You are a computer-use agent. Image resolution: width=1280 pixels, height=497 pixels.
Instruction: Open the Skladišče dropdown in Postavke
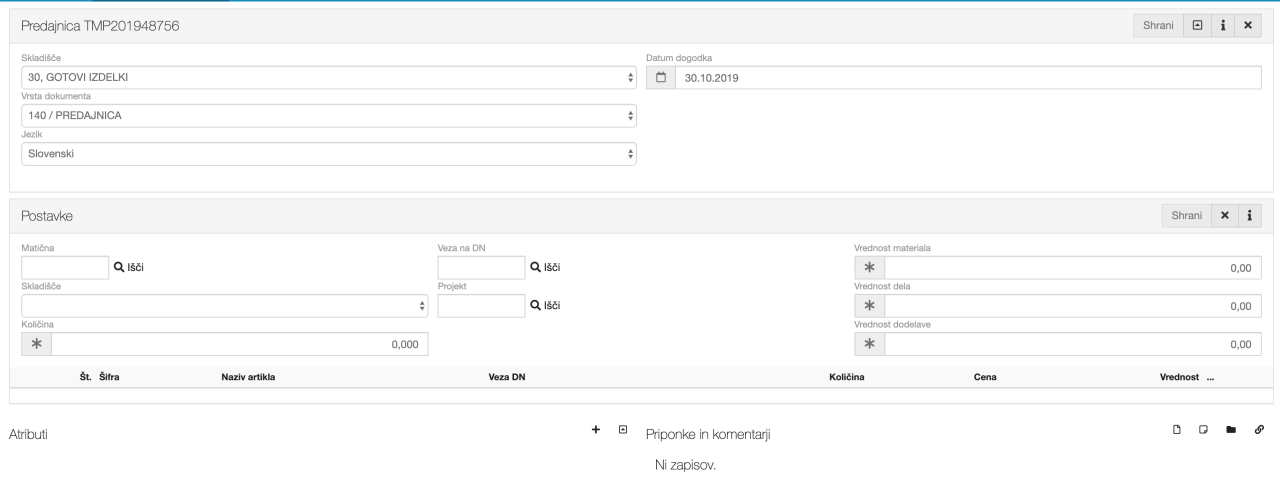click(x=224, y=306)
